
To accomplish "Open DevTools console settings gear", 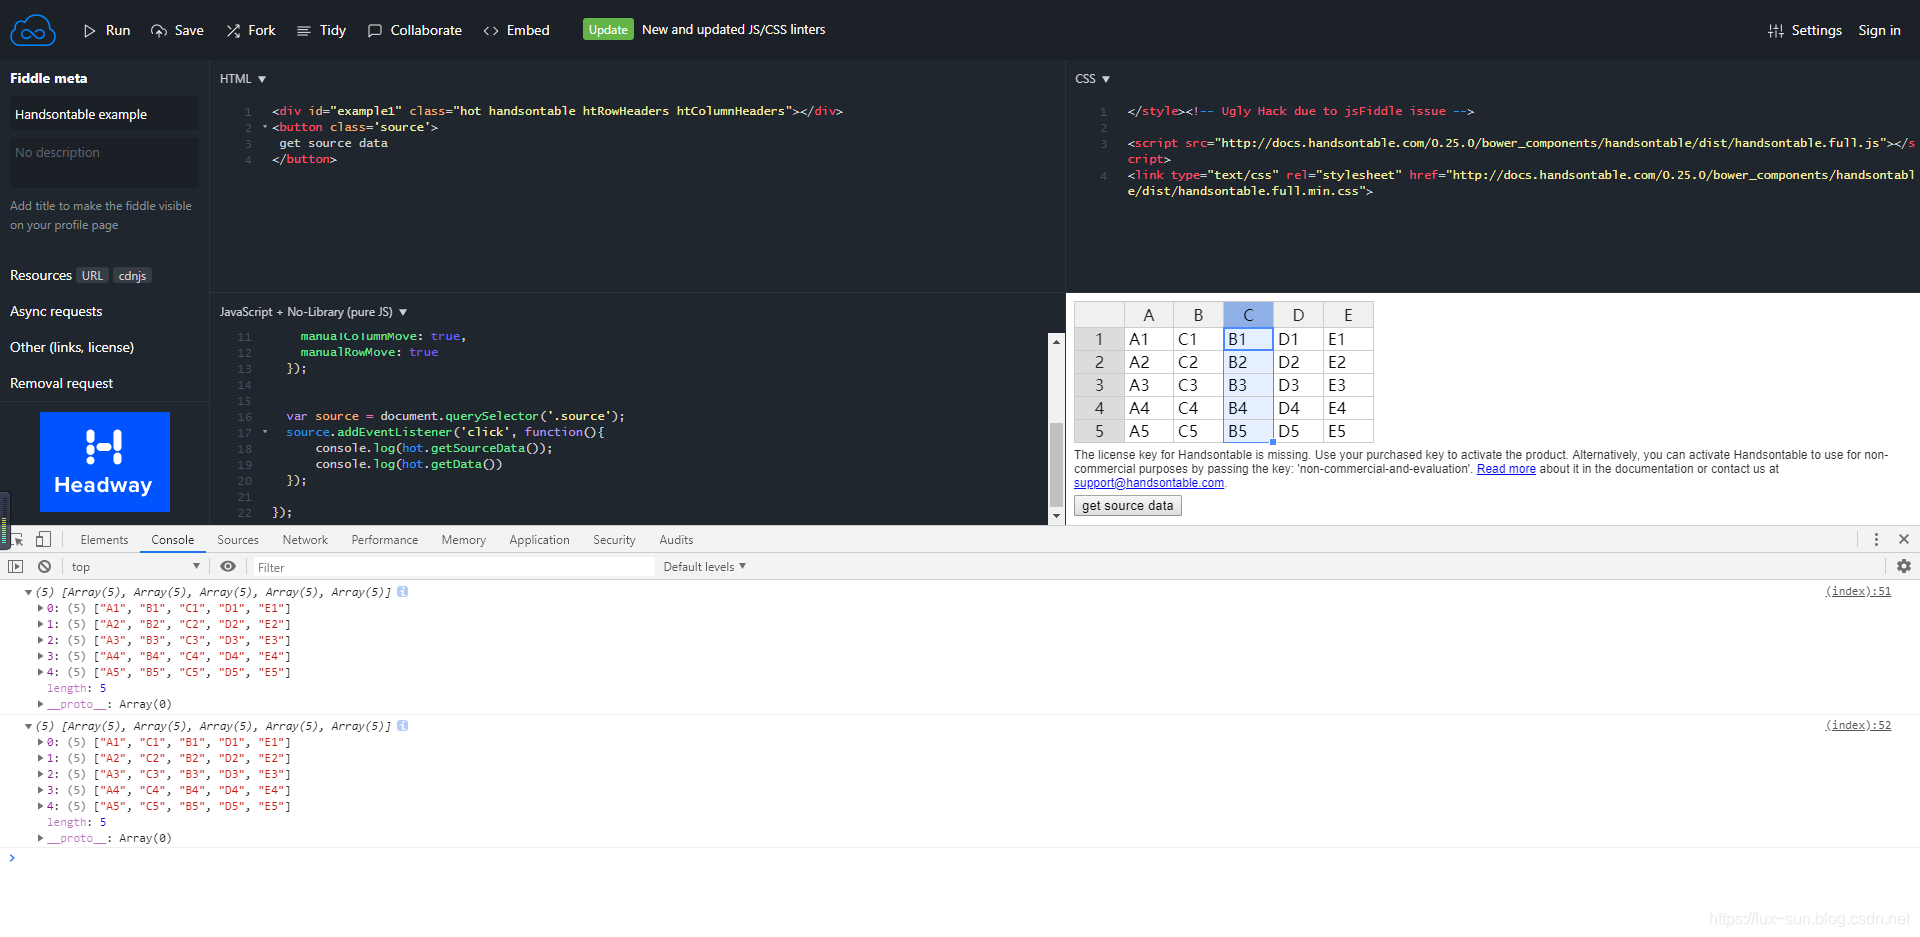I will [1904, 566].
